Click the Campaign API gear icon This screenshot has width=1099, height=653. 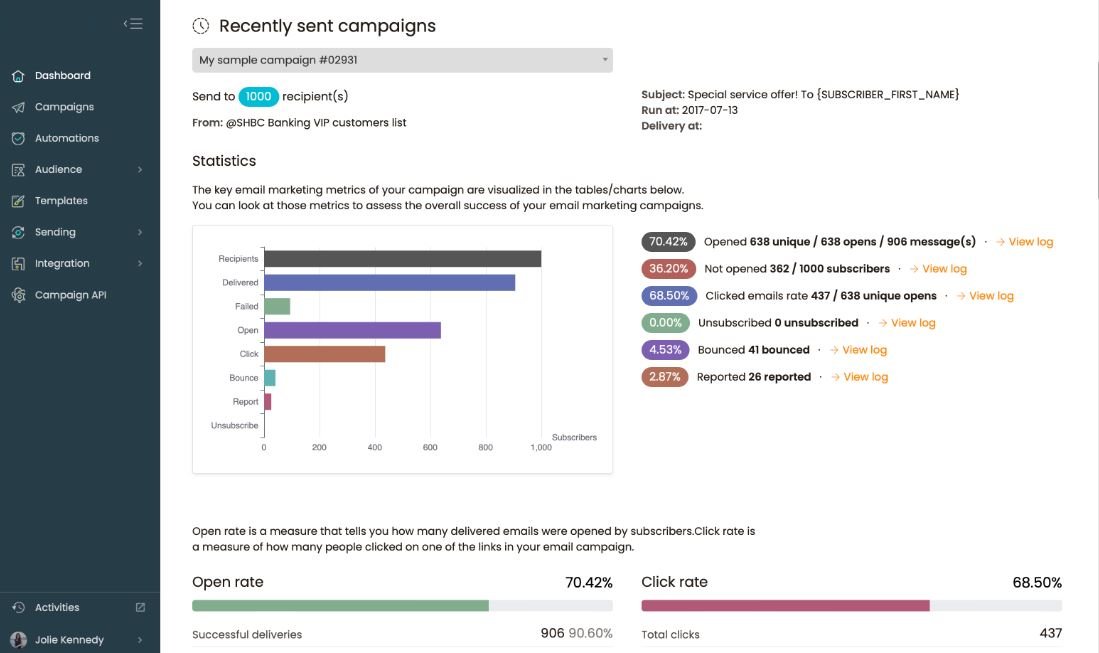pos(18,295)
